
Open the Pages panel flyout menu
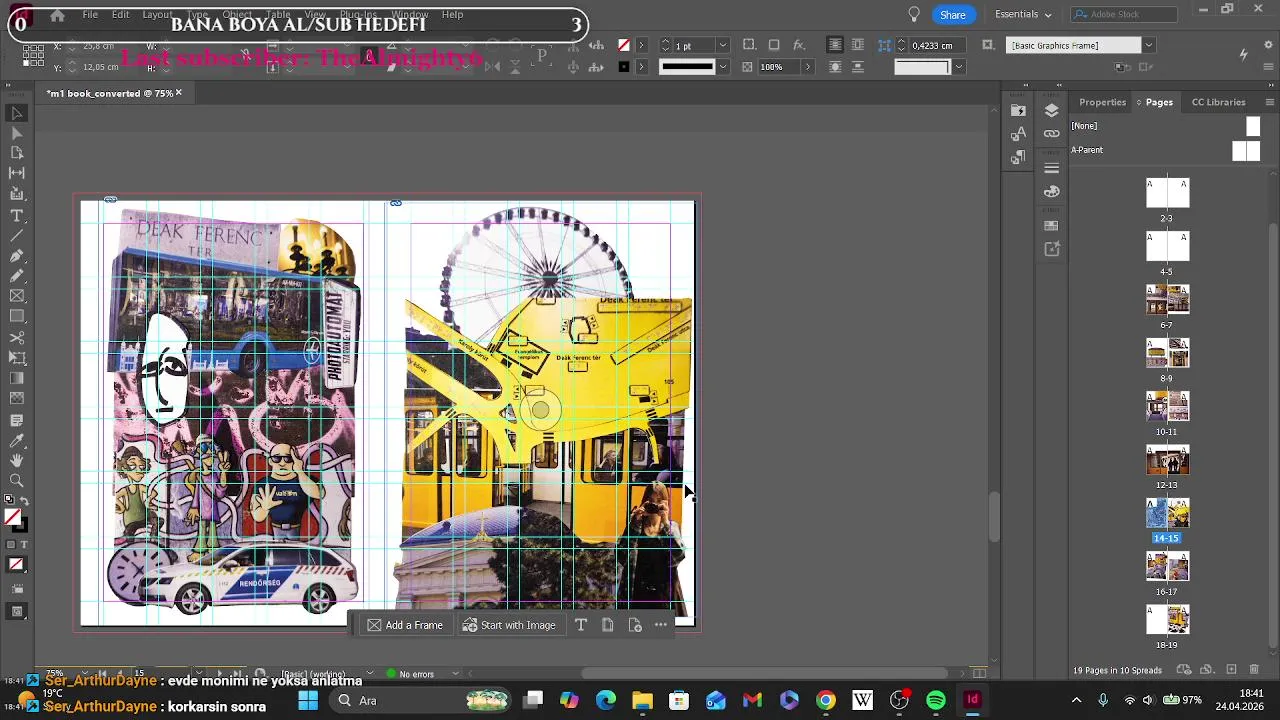coord(1270,102)
